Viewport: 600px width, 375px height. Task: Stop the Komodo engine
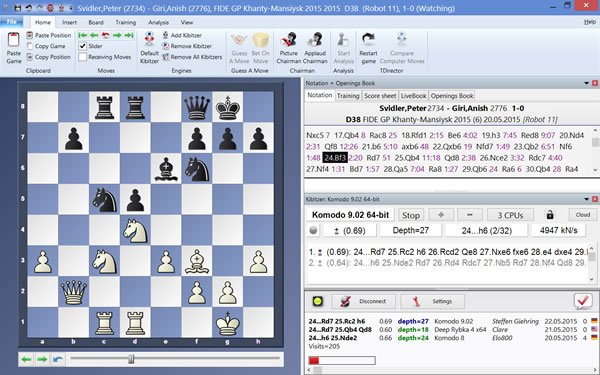(411, 215)
